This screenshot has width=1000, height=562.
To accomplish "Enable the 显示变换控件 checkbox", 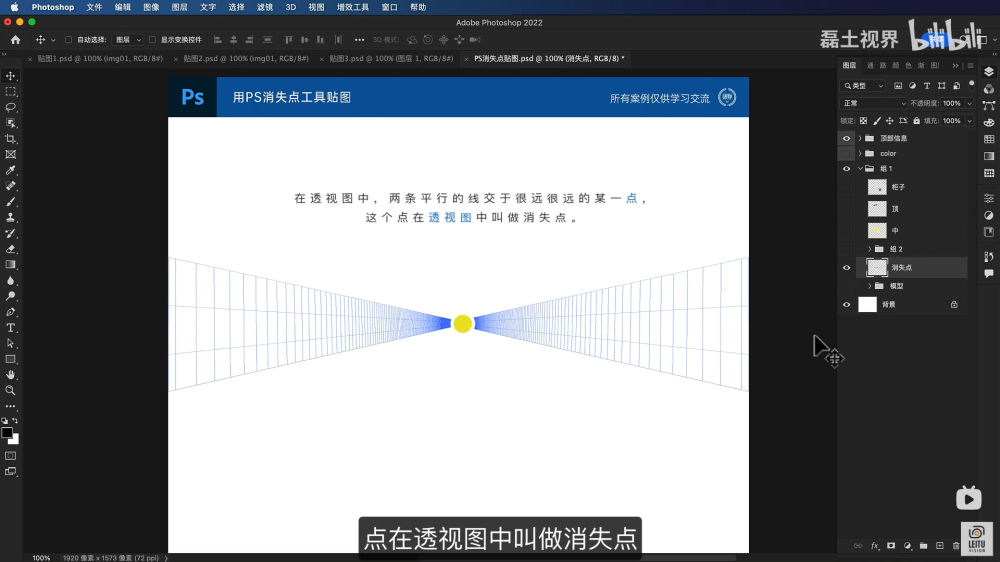I will tap(152, 40).
